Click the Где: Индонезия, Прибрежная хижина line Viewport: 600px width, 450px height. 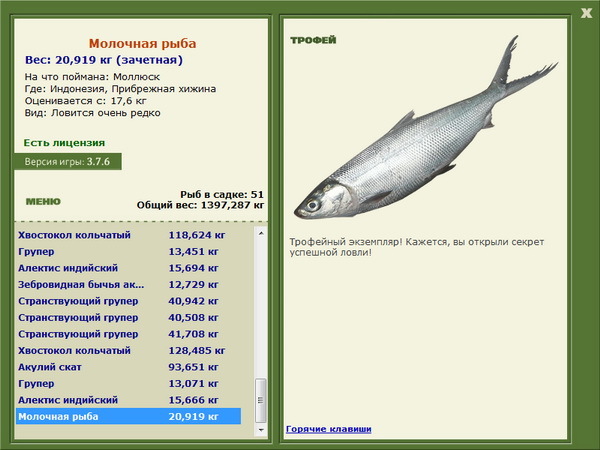[120, 89]
